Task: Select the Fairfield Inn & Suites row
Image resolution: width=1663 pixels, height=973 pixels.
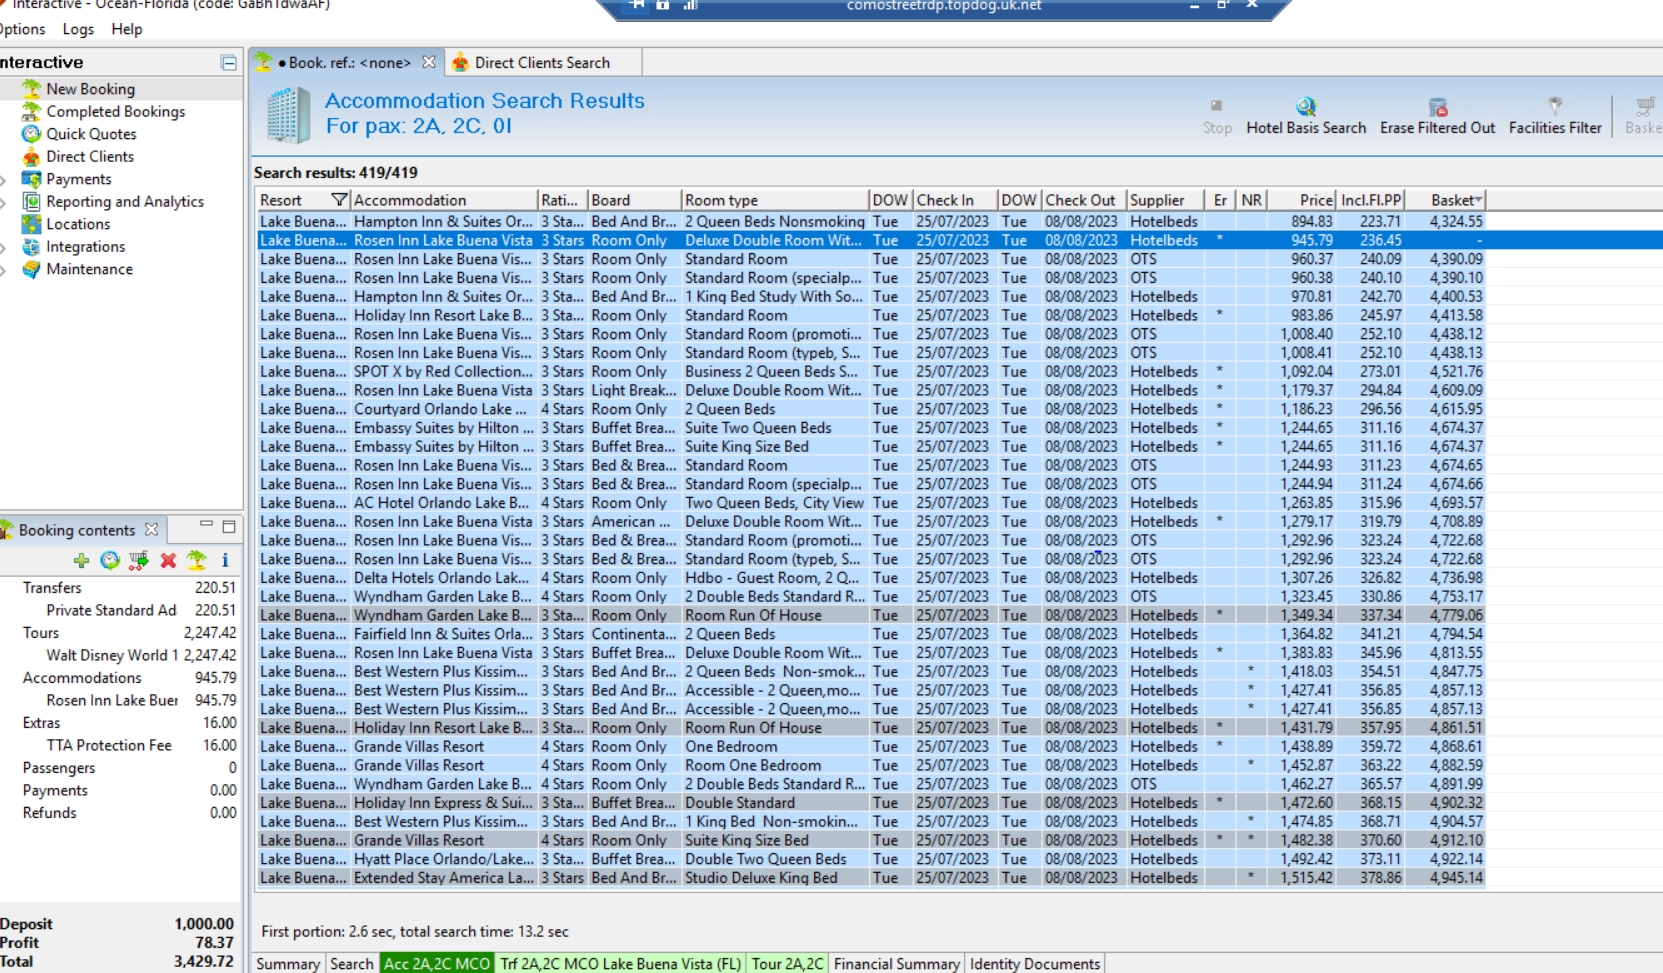Action: pyautogui.click(x=870, y=634)
